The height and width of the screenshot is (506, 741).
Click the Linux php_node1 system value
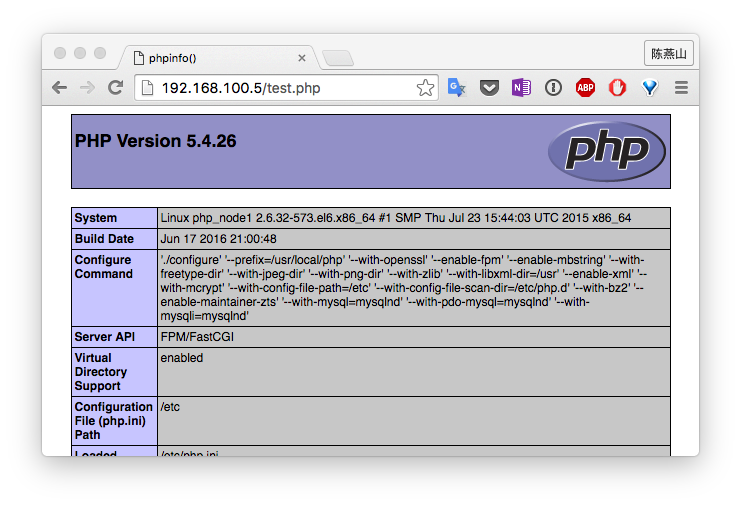pyautogui.click(x=396, y=218)
